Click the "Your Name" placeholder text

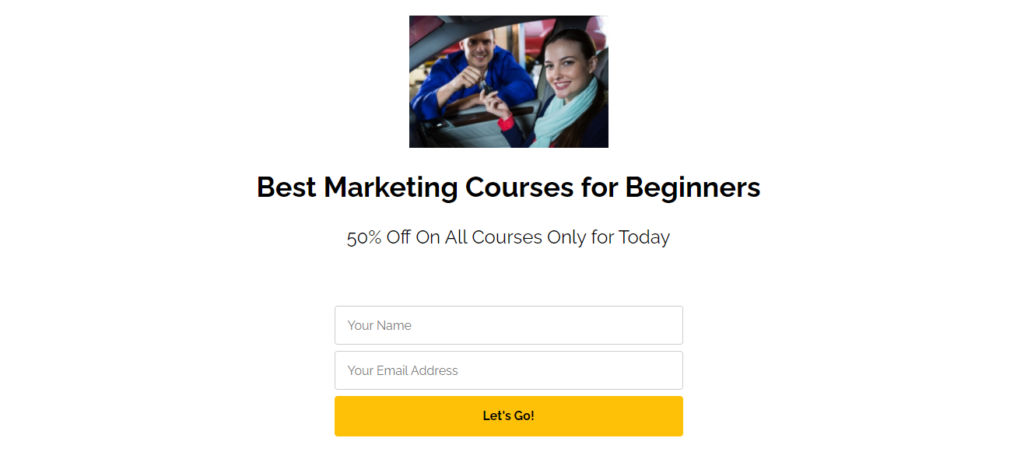point(379,325)
